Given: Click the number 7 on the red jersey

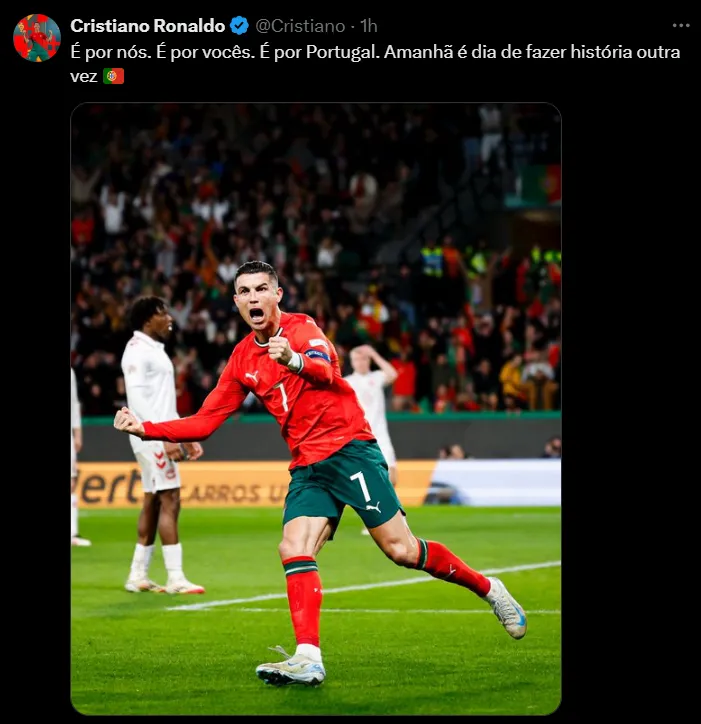Looking at the screenshot, I should click(281, 396).
